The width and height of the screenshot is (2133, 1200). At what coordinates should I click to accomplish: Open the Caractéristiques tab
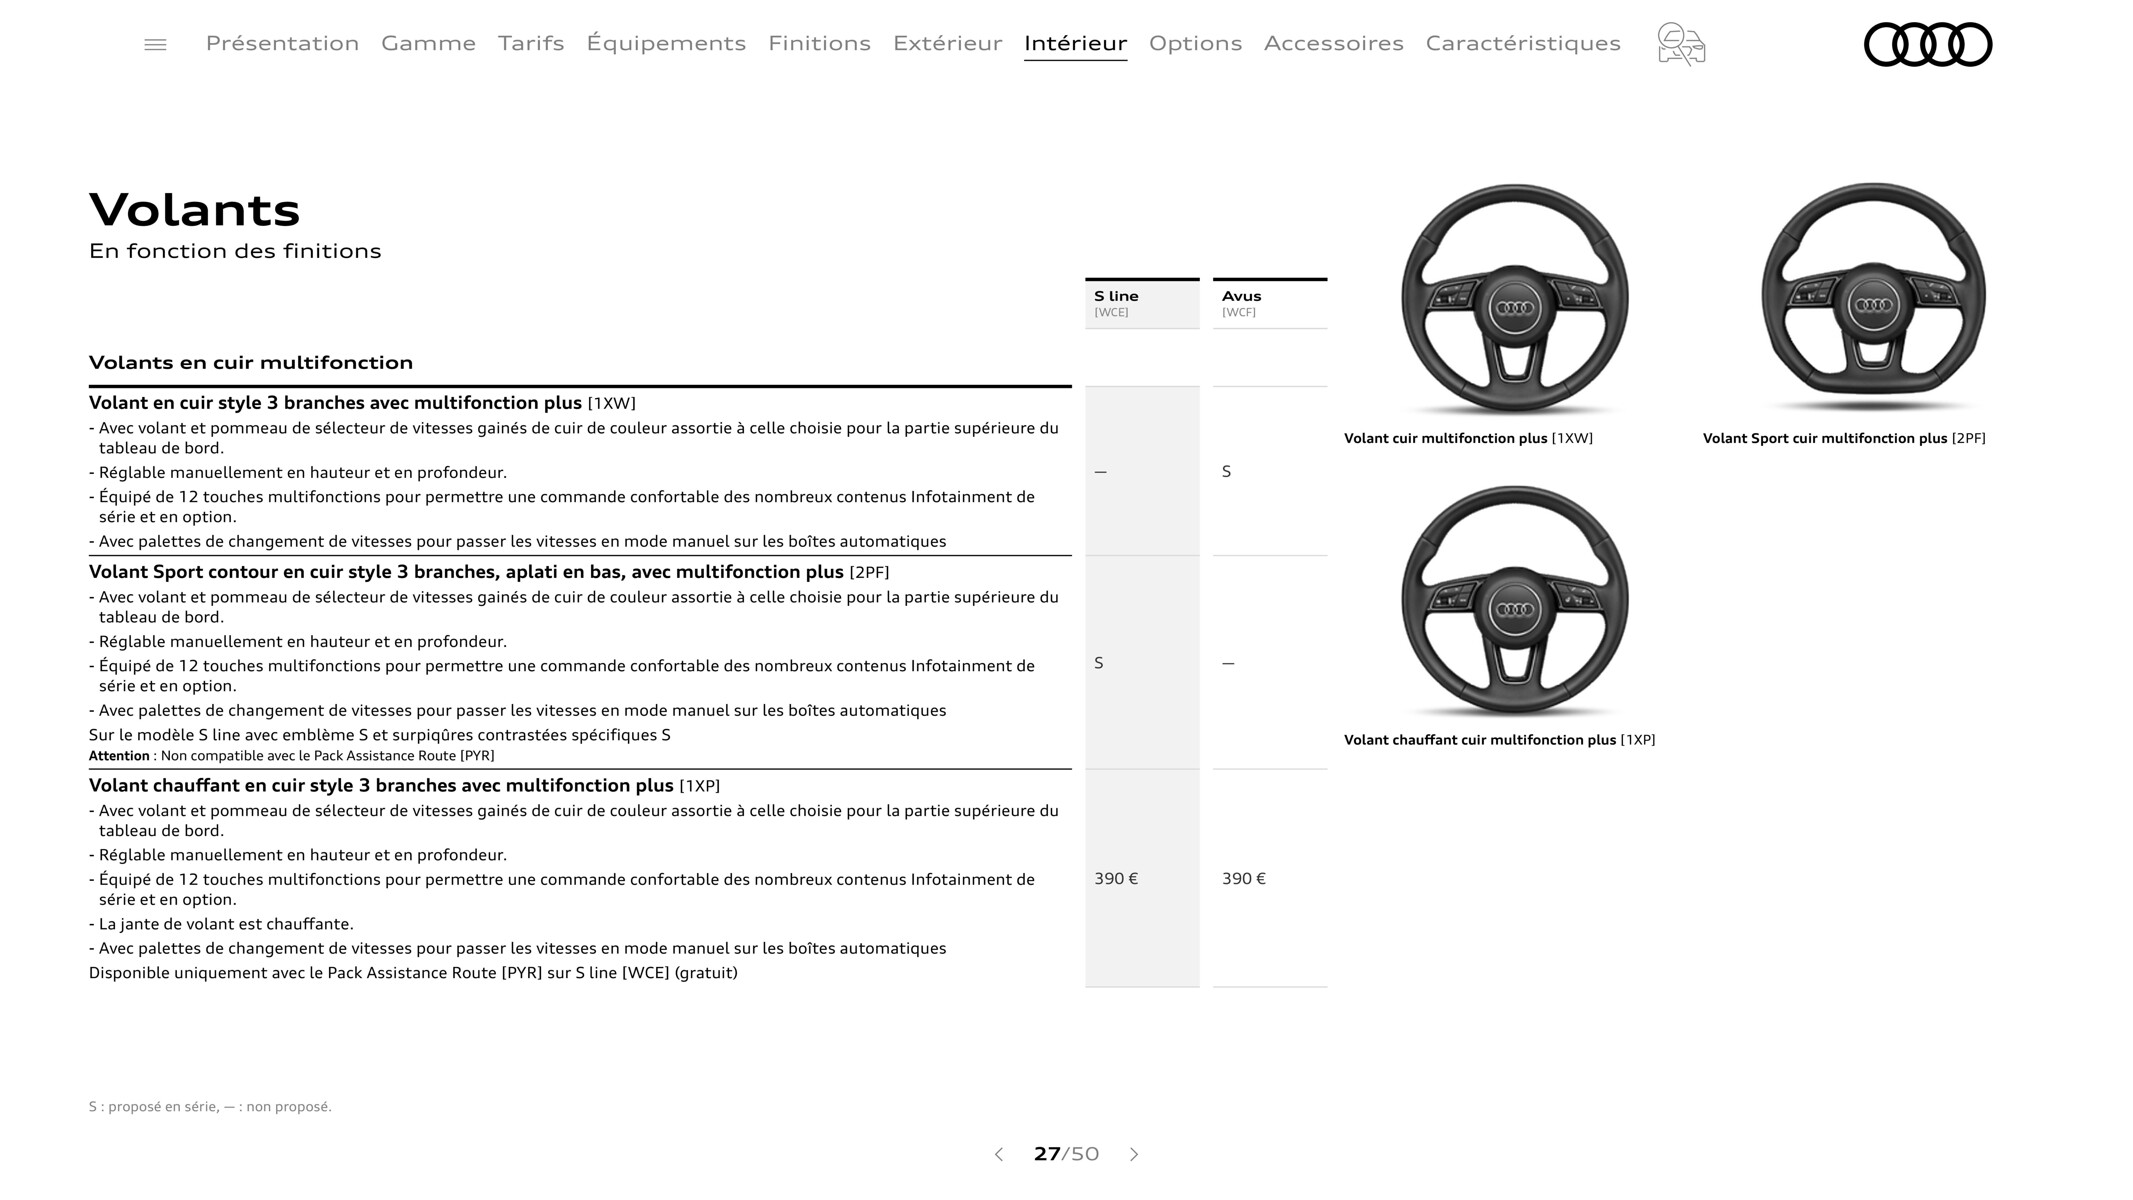click(x=1523, y=43)
